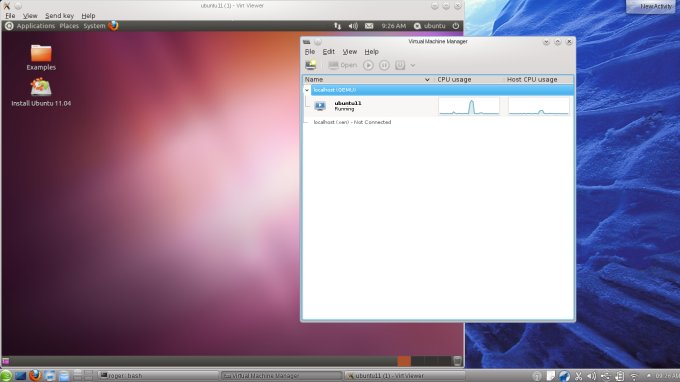Click the Ubuntu network connection indicator
Image resolution: width=680 pixels, height=382 pixels.
point(337,26)
